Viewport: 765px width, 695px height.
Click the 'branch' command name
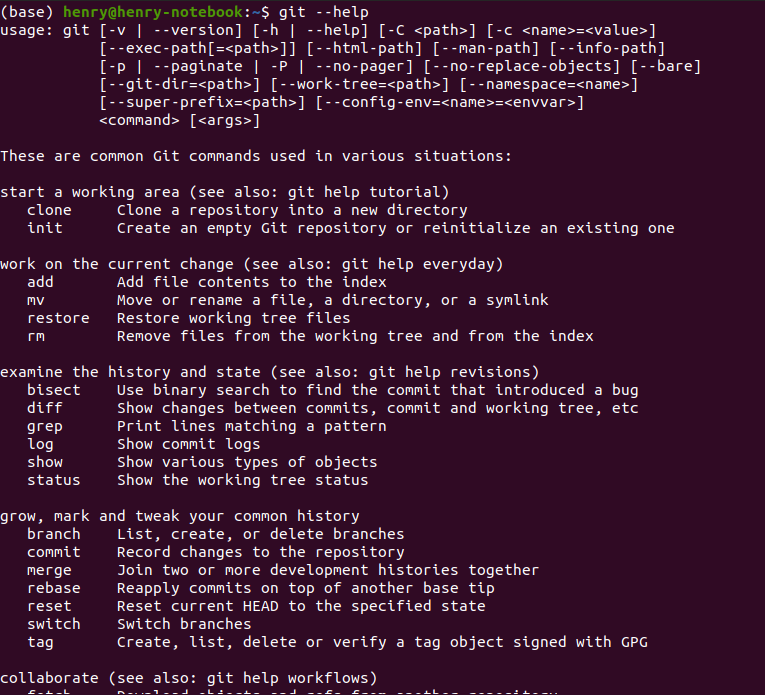click(x=54, y=534)
